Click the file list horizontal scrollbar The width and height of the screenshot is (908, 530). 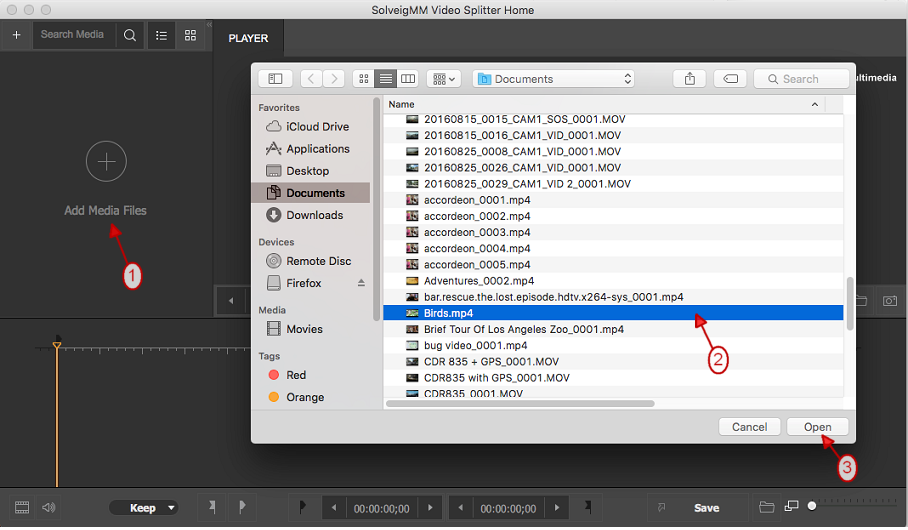520,404
